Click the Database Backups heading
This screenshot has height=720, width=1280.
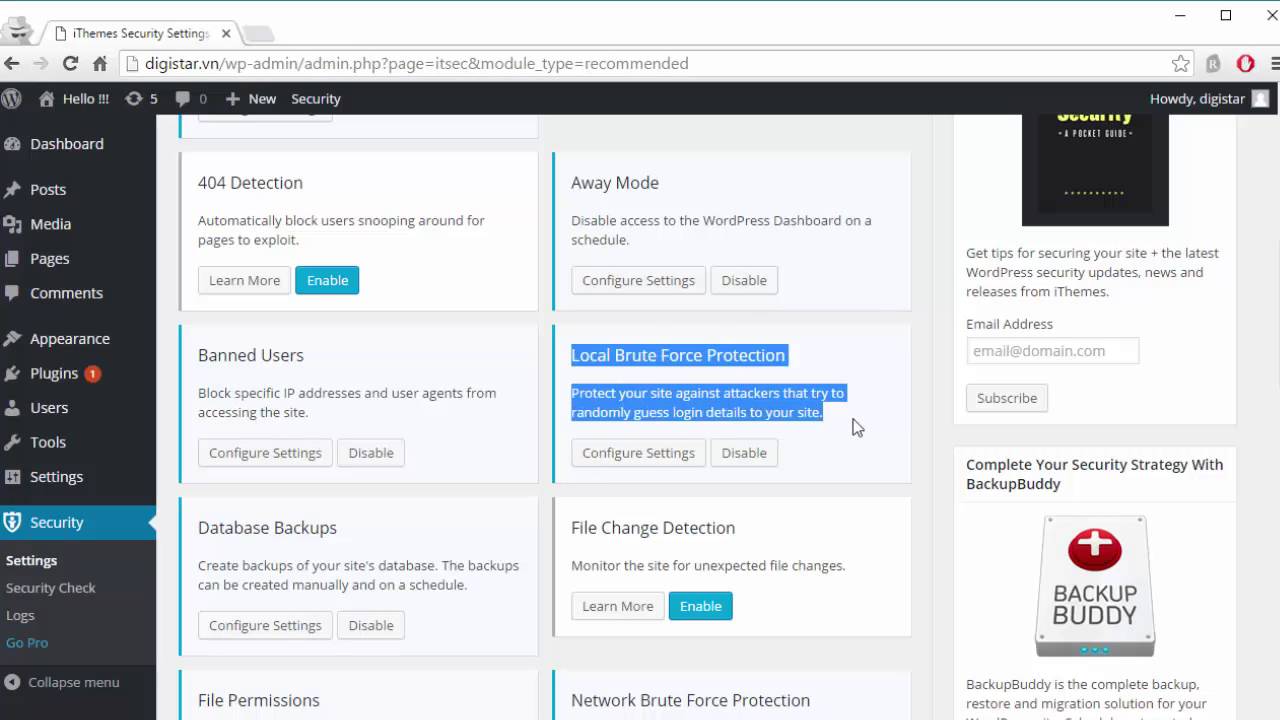point(267,528)
